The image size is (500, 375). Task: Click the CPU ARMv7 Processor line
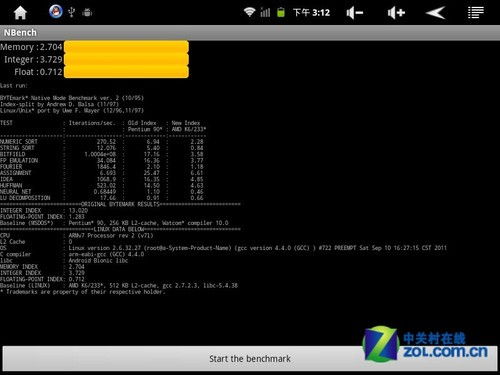(77, 235)
